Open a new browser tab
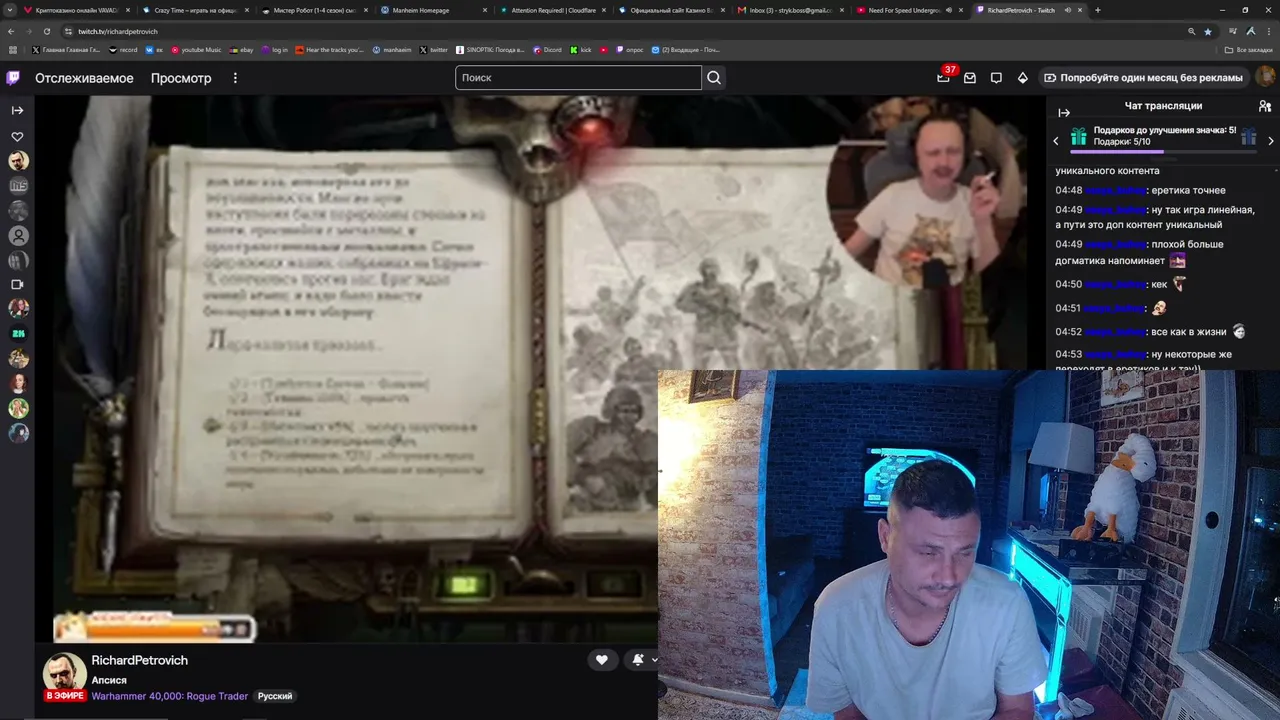Viewport: 1280px width, 720px height. coord(1097,10)
